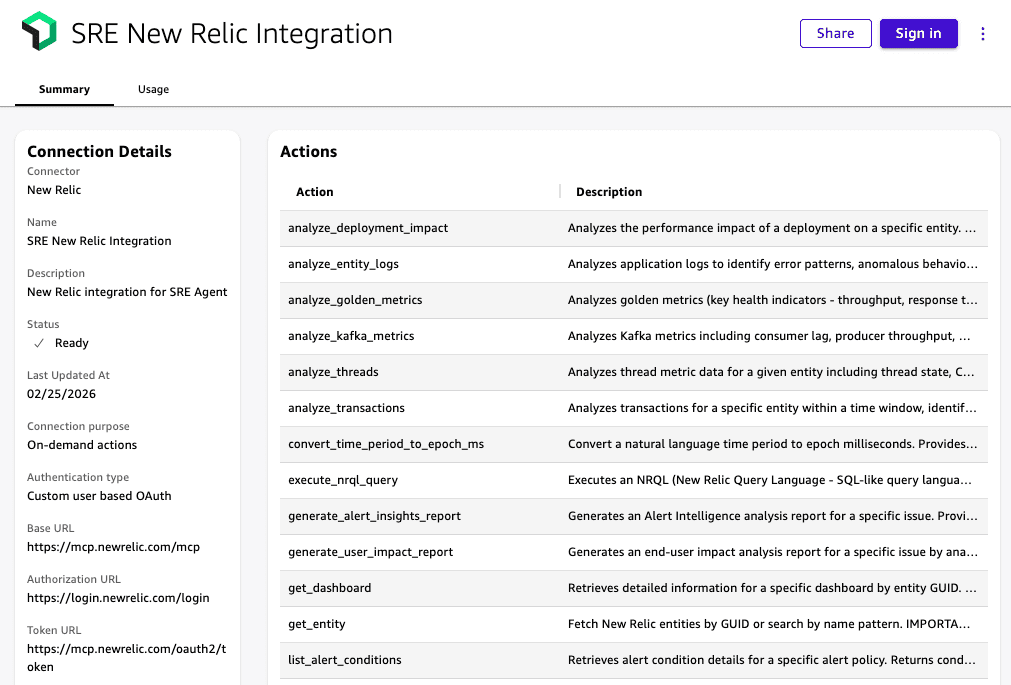Click the epoch milliseconds description text
1011x685 pixels.
[772, 444]
